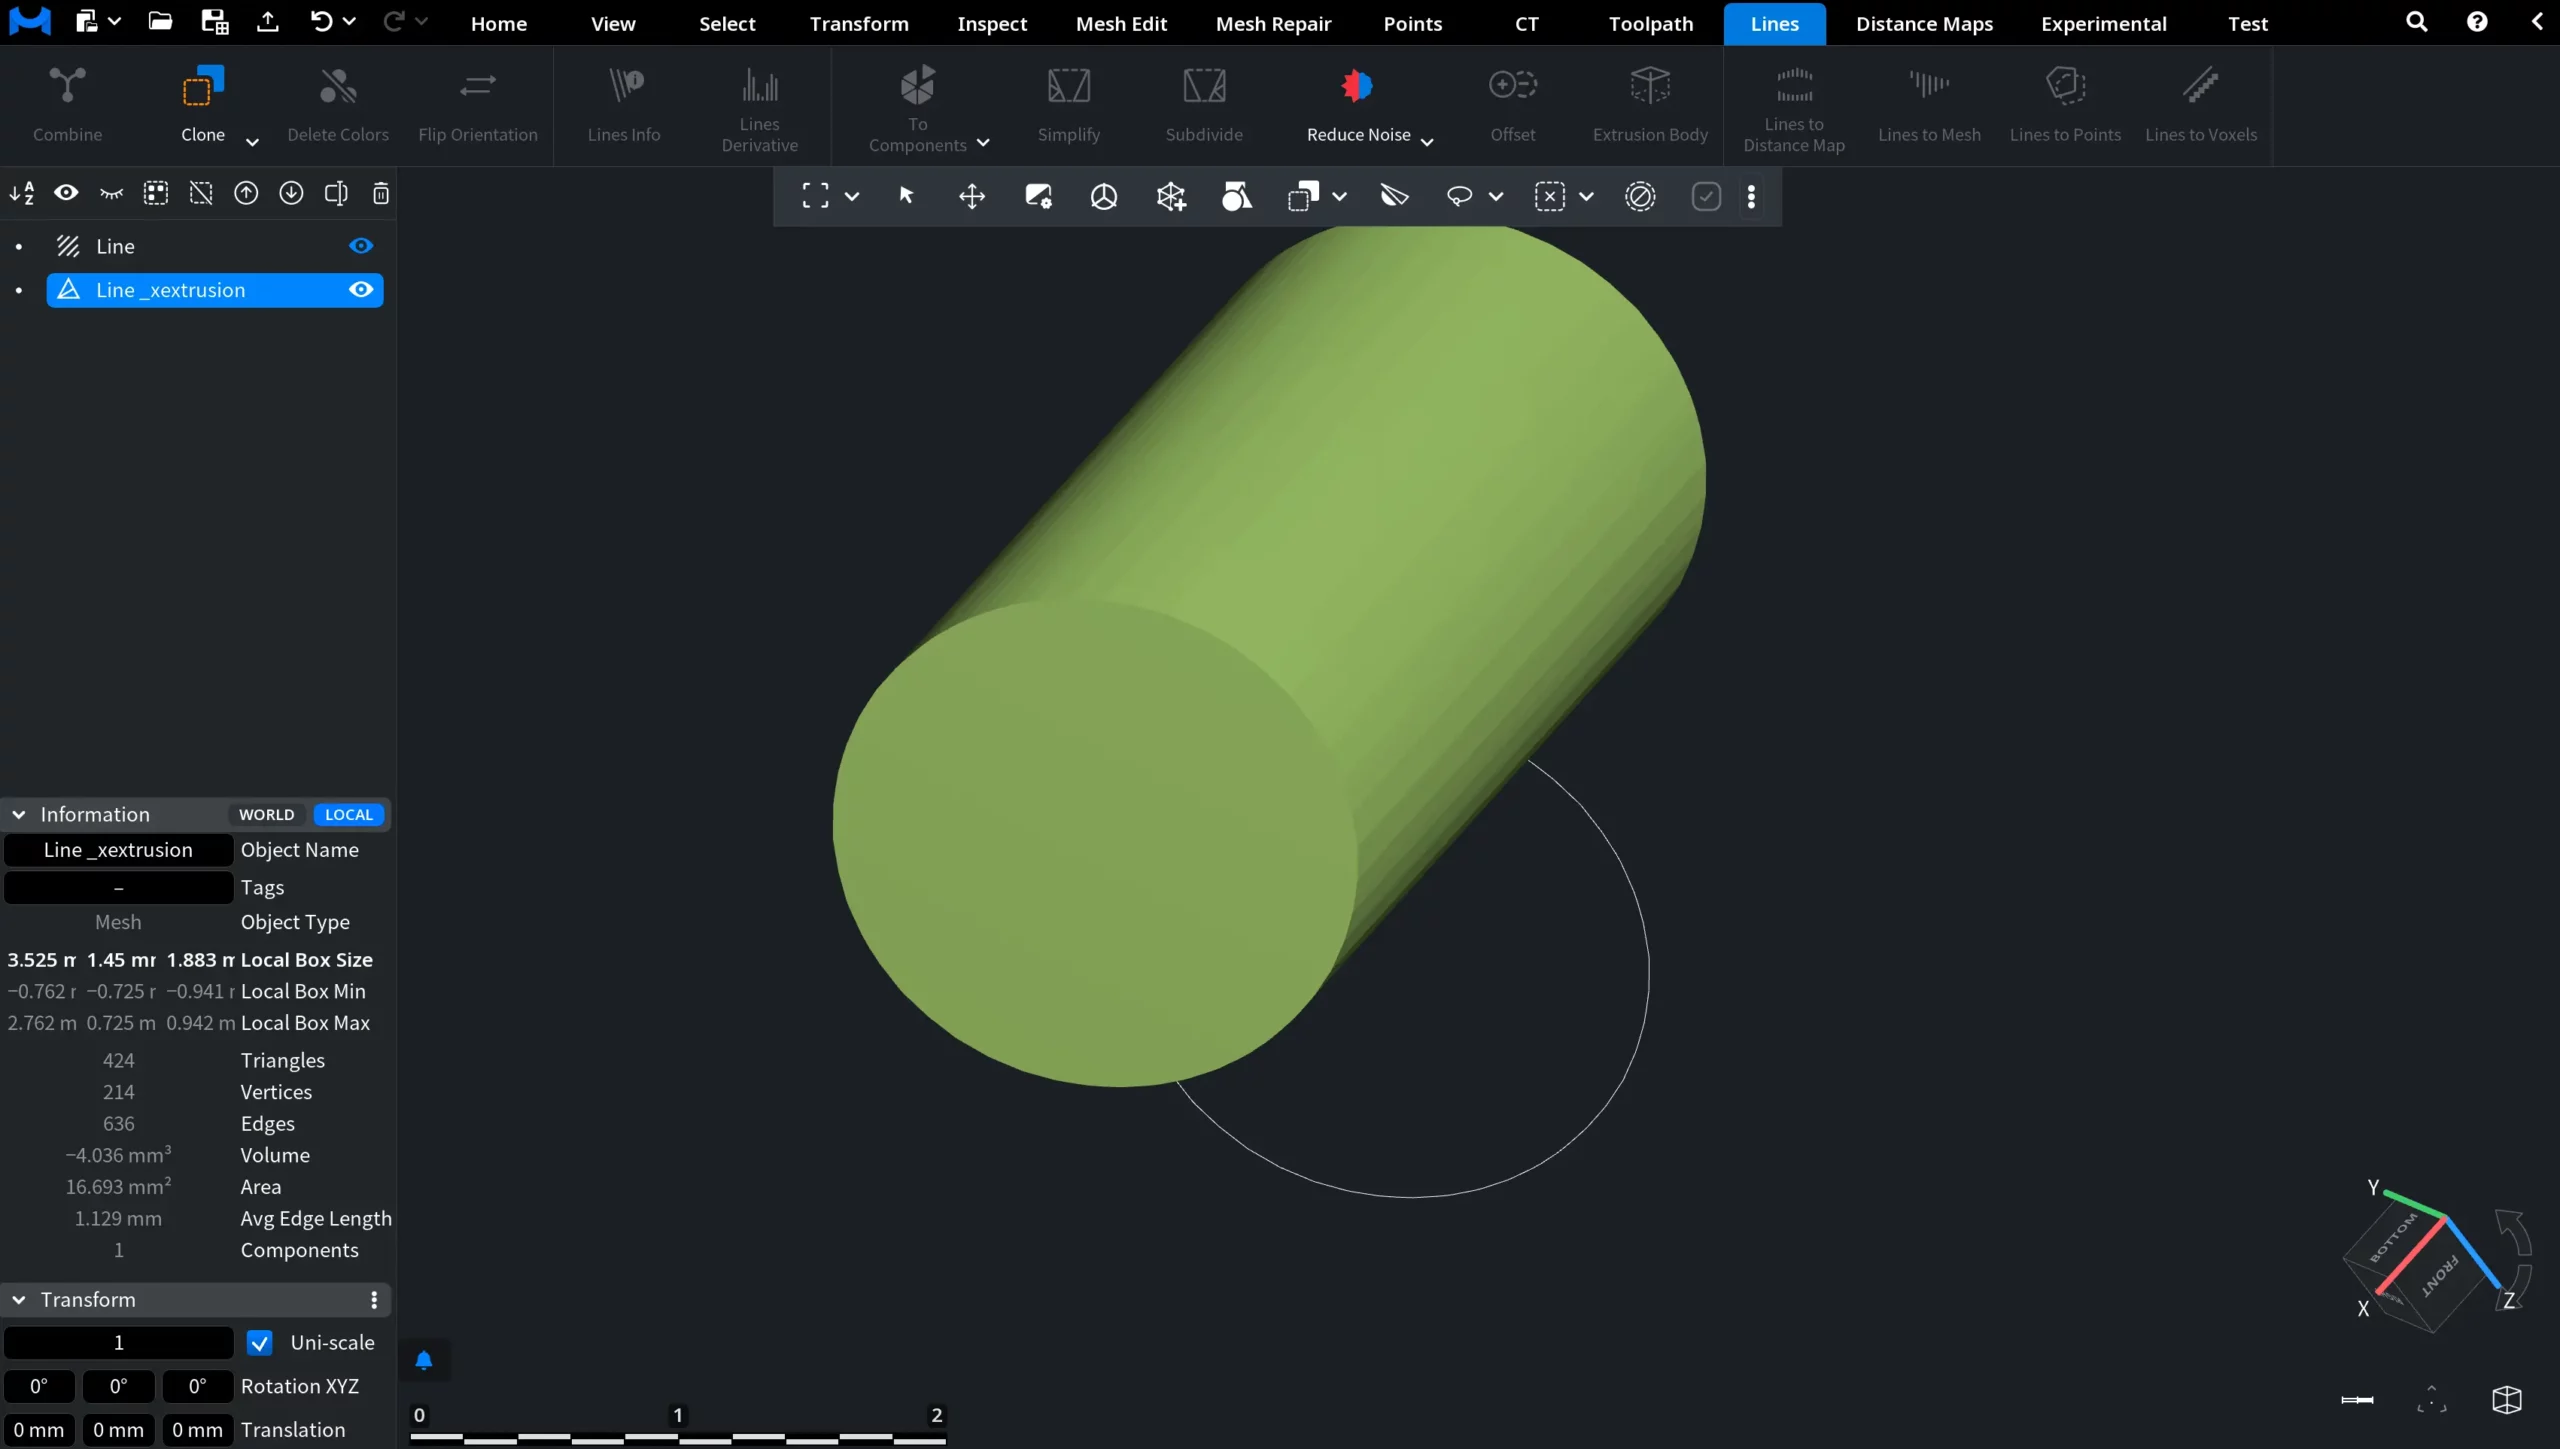Click the notification bell icon
This screenshot has height=1449, width=2560.
click(x=424, y=1360)
